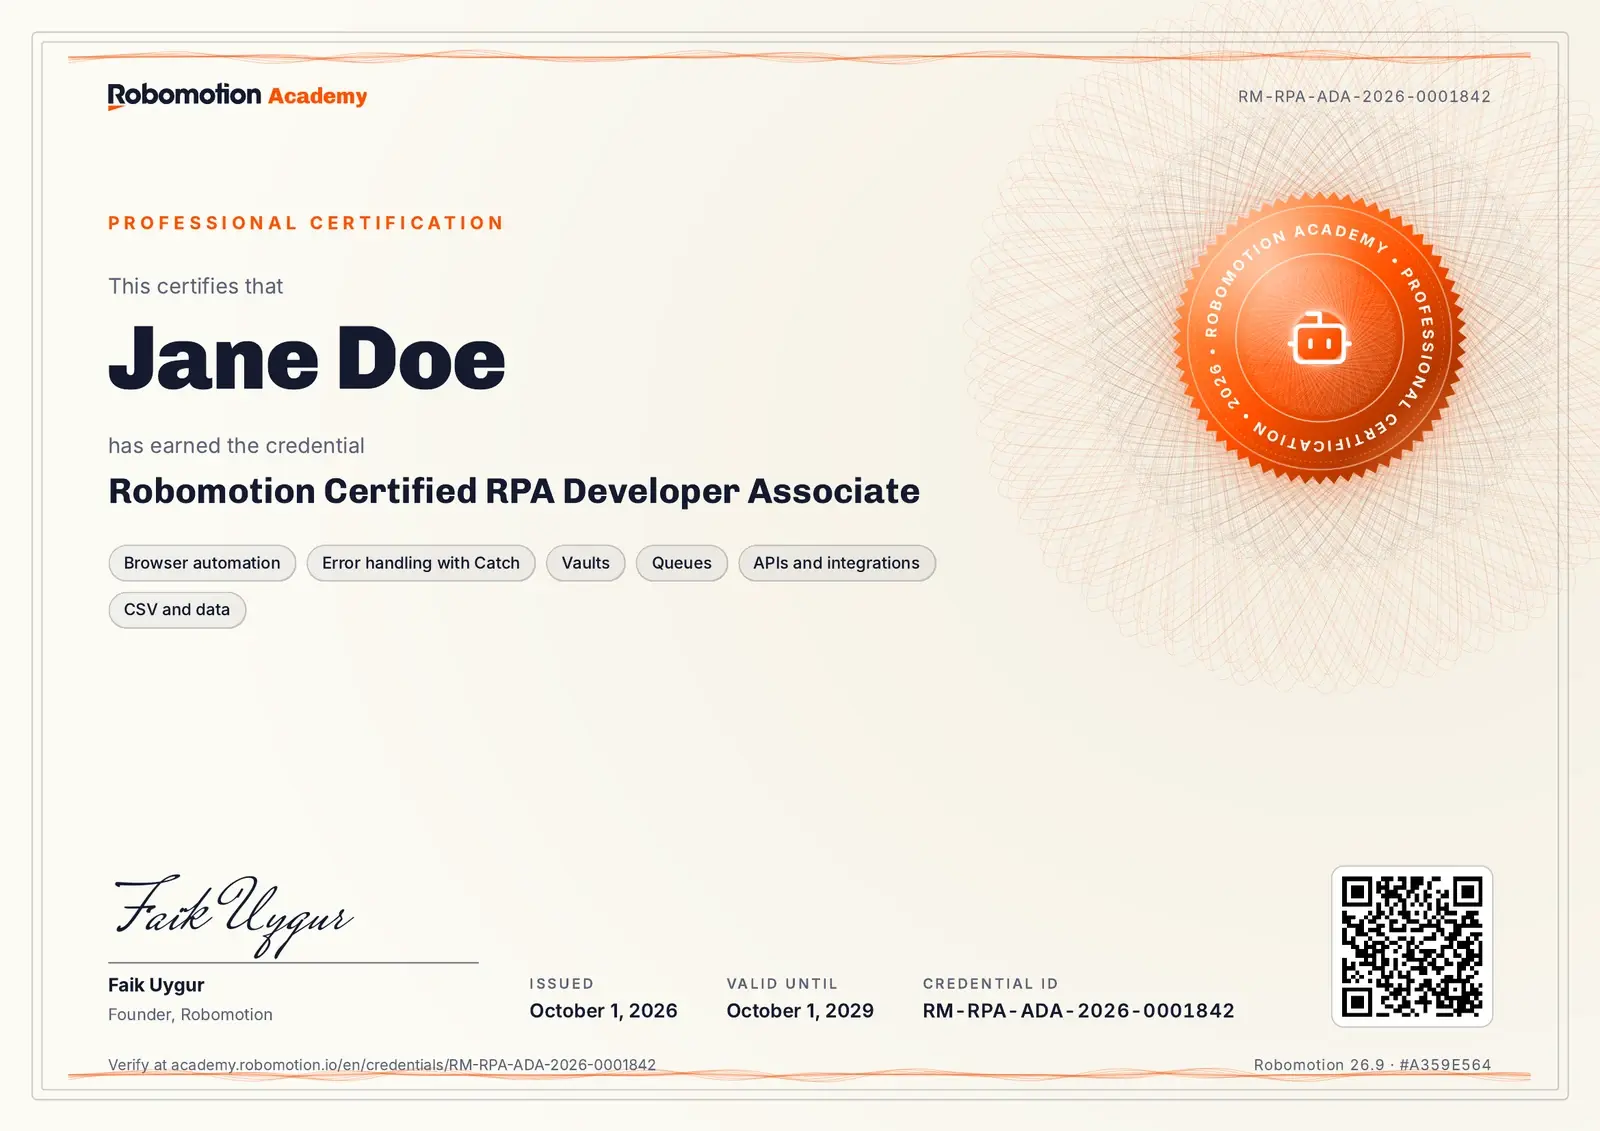Screen dimensions: 1600x1131
Task: Click the Robomotion Academy logo
Action: point(237,96)
